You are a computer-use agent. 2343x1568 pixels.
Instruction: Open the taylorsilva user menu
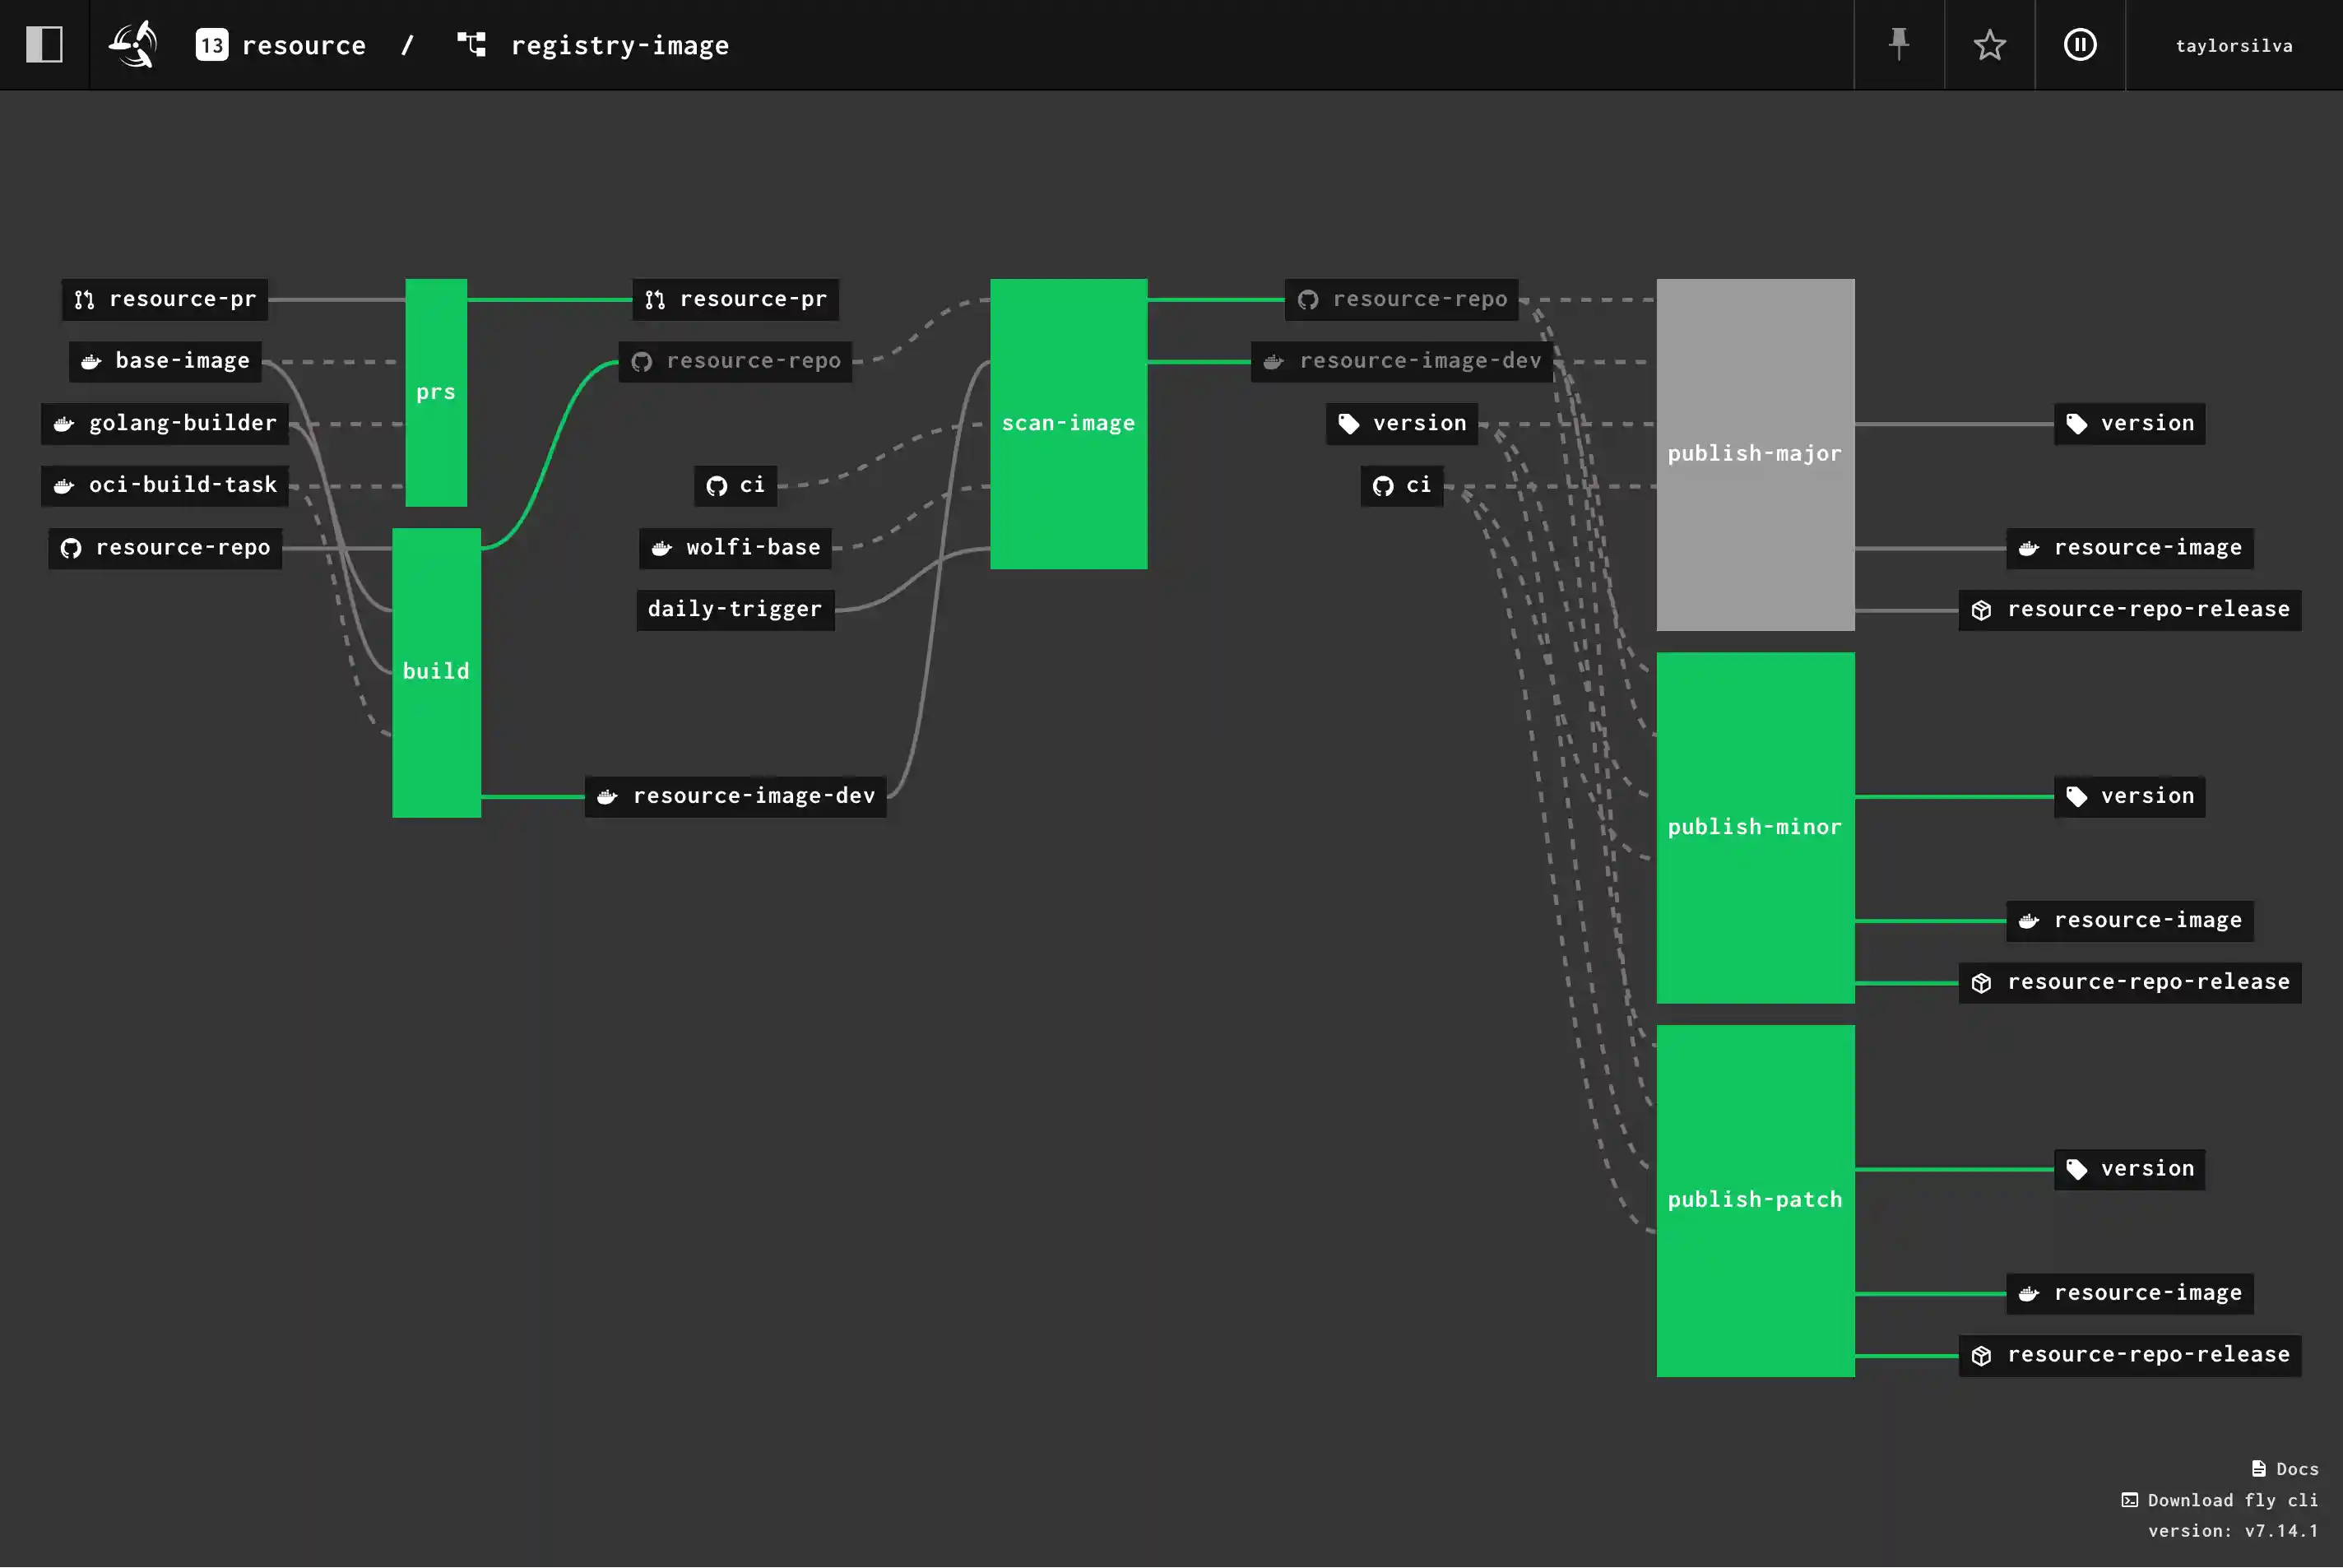pos(2234,44)
